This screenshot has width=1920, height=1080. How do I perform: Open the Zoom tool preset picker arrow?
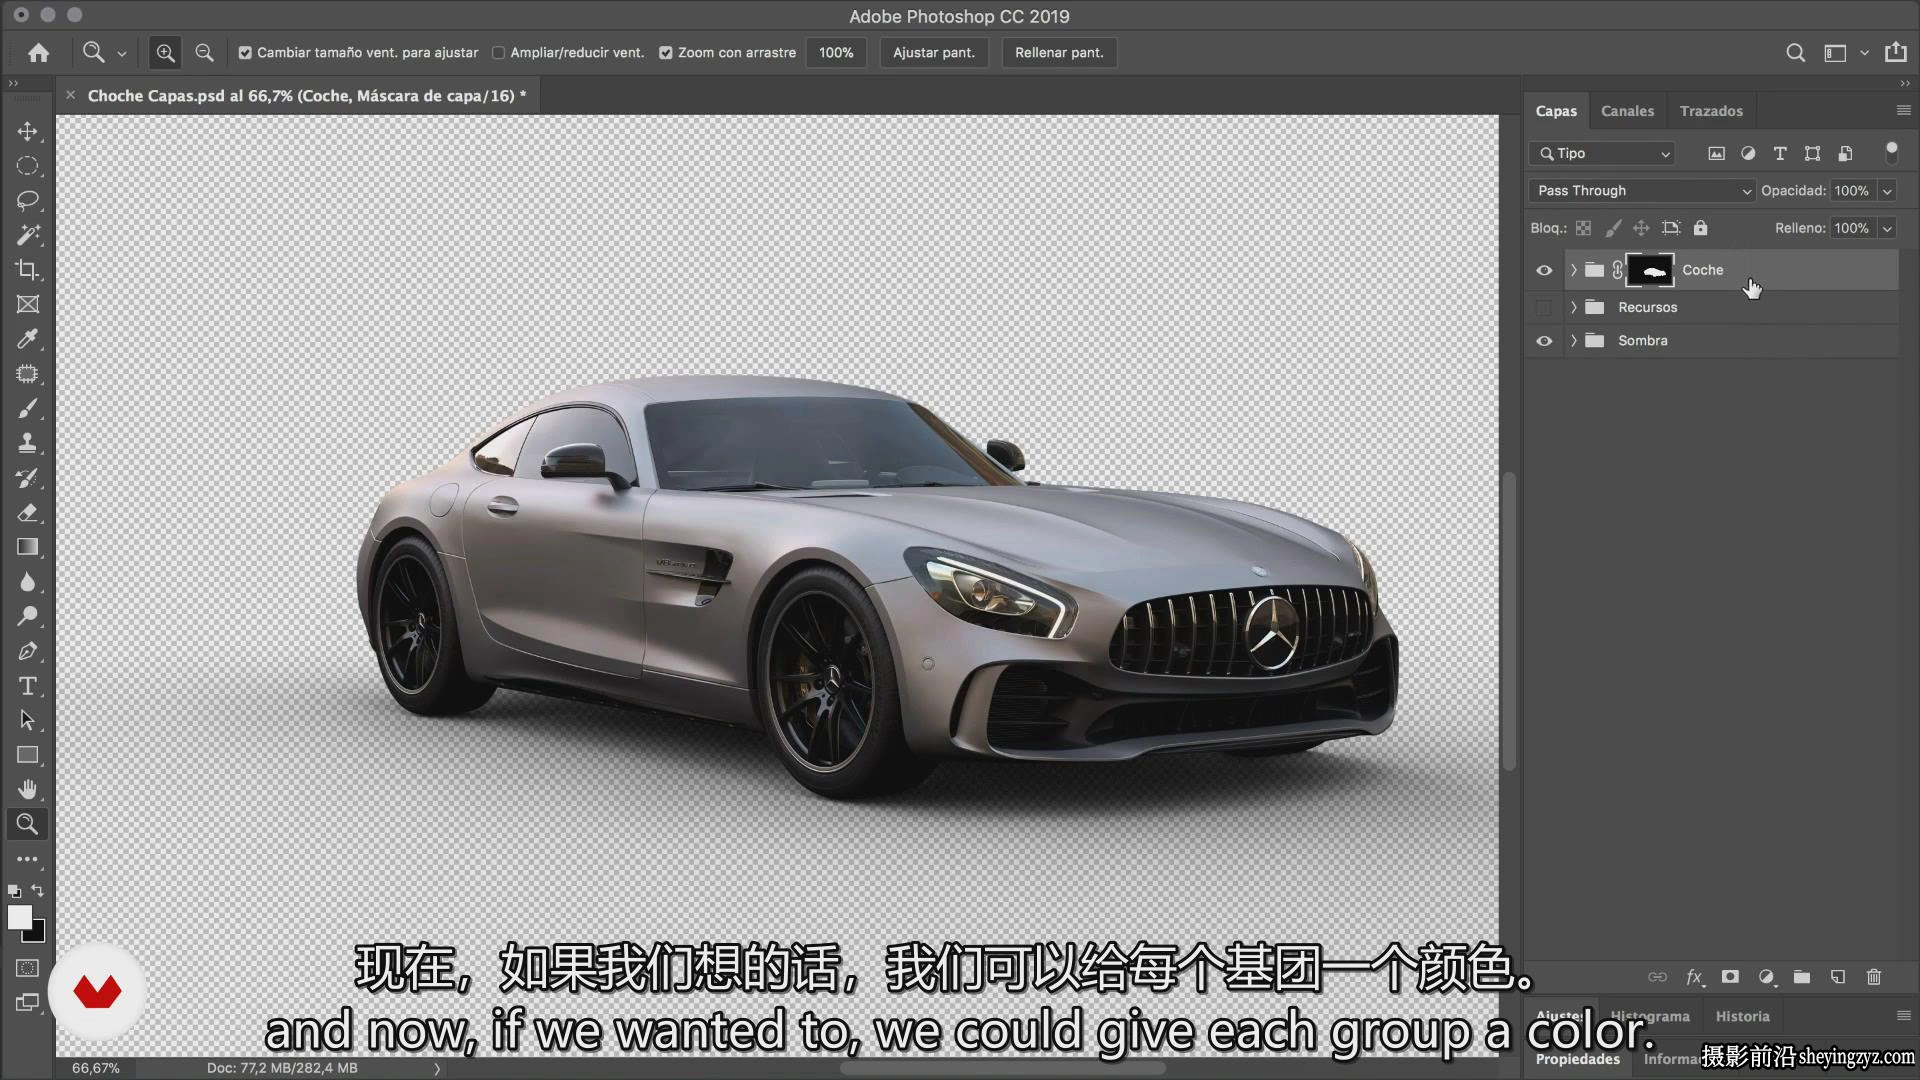pyautogui.click(x=122, y=53)
